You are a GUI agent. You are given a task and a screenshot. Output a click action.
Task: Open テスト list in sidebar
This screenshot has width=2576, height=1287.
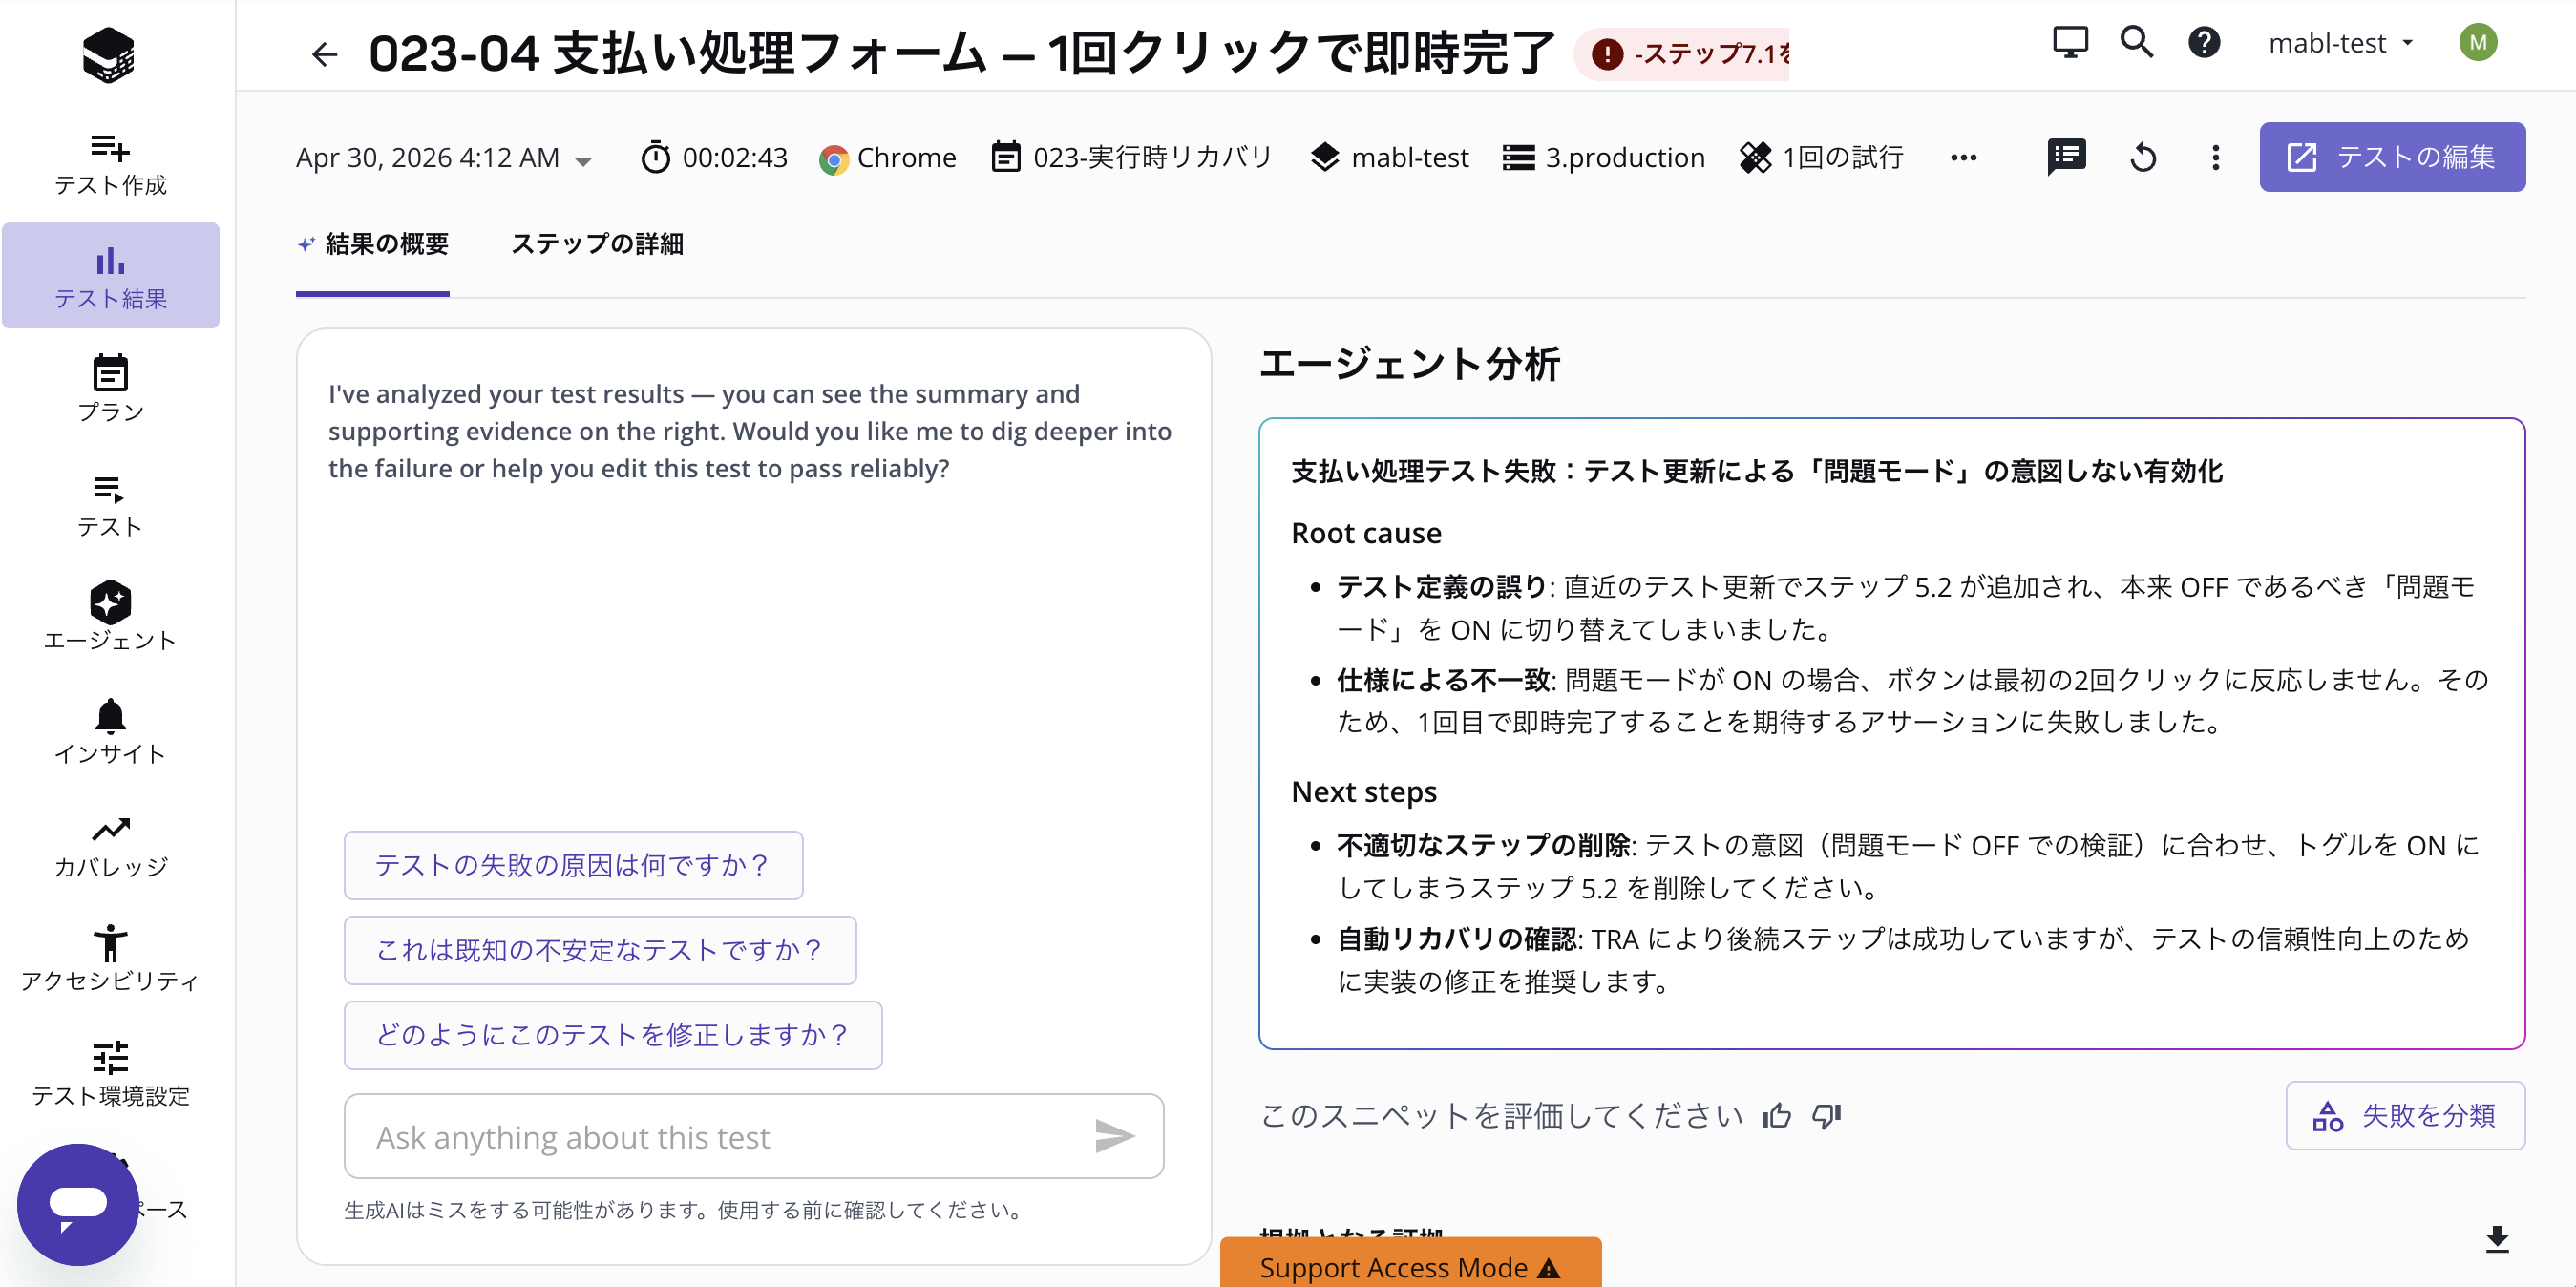click(x=110, y=505)
